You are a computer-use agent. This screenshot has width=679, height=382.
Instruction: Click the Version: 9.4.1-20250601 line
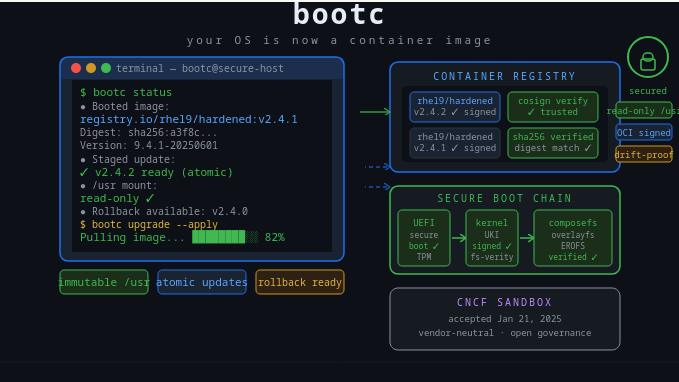149,145
